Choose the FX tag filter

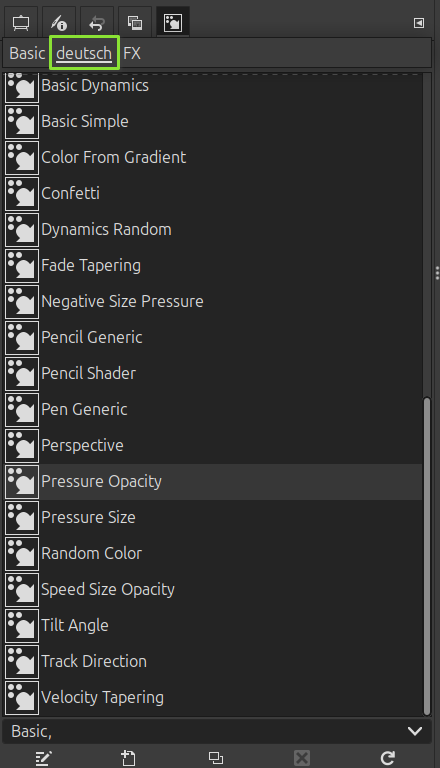pos(132,53)
